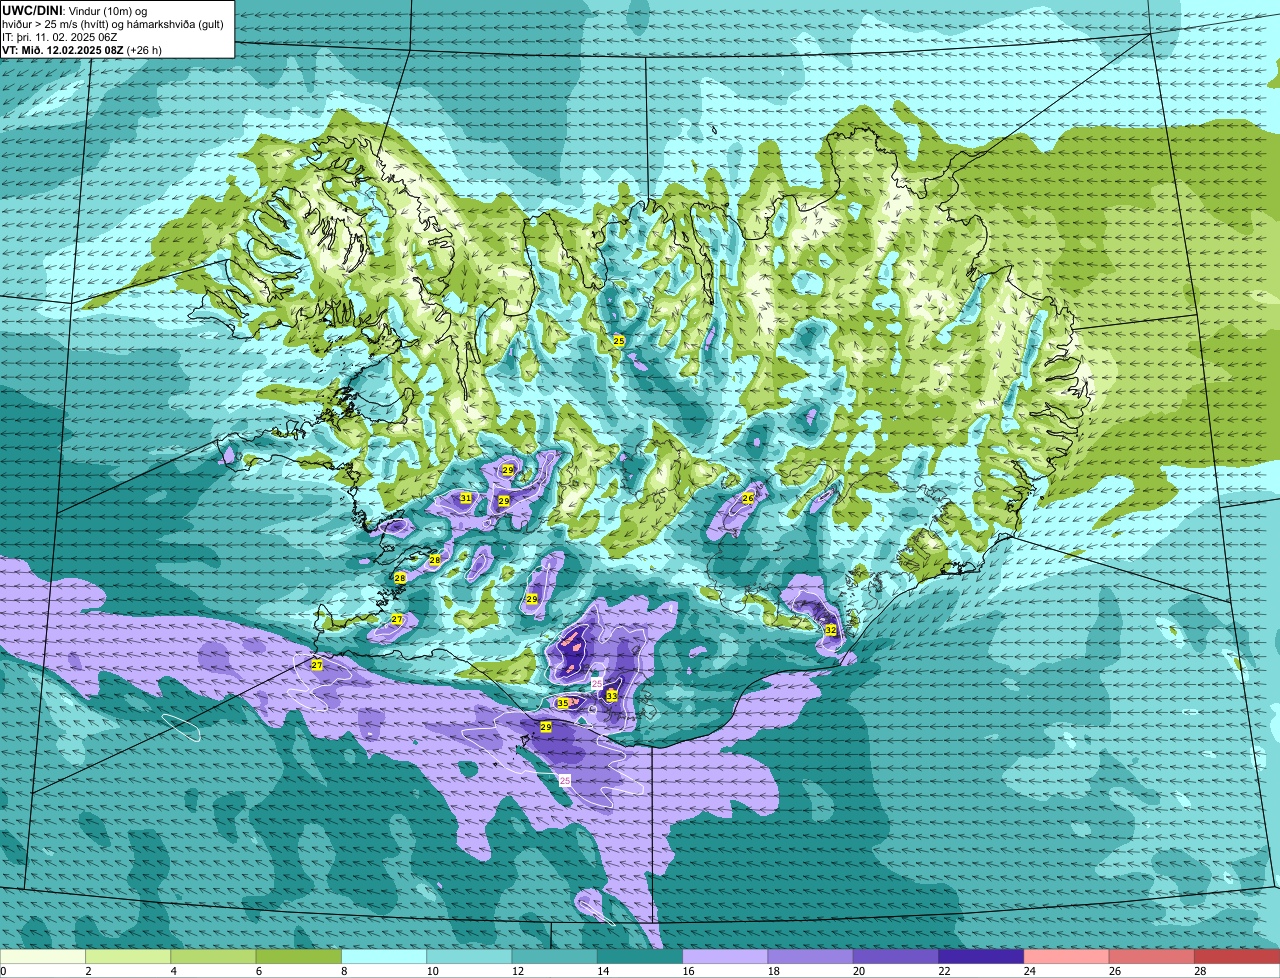Click the legend scale number 8
This screenshot has width=1280, height=978.
[x=342, y=971]
